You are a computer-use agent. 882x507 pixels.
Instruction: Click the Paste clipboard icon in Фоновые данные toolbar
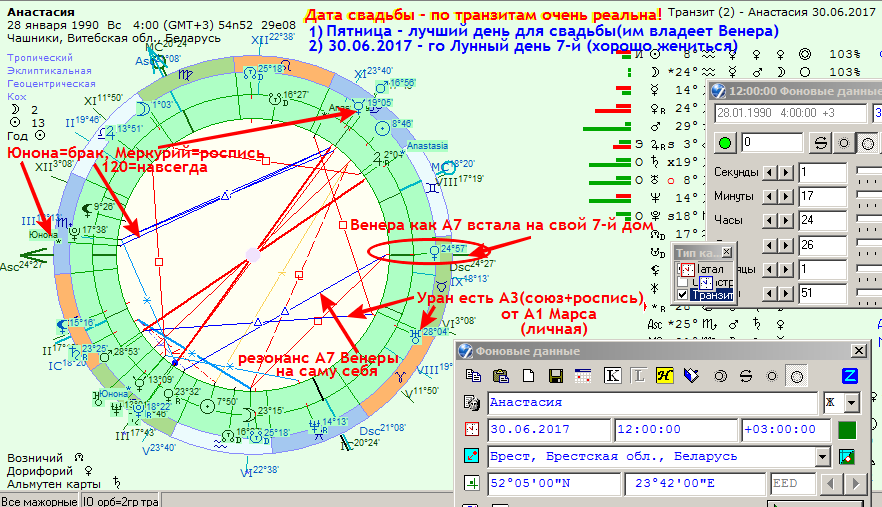tap(501, 376)
